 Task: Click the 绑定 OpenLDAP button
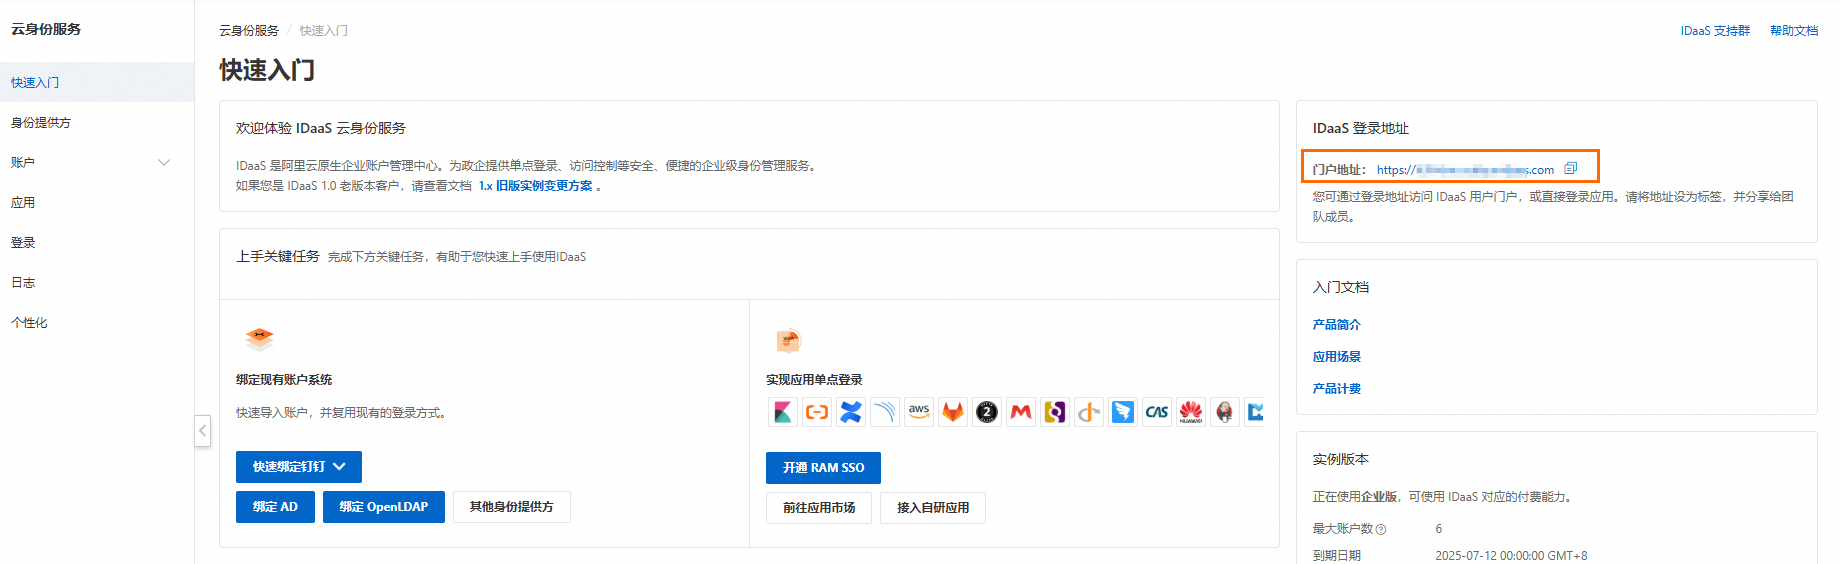tap(384, 507)
